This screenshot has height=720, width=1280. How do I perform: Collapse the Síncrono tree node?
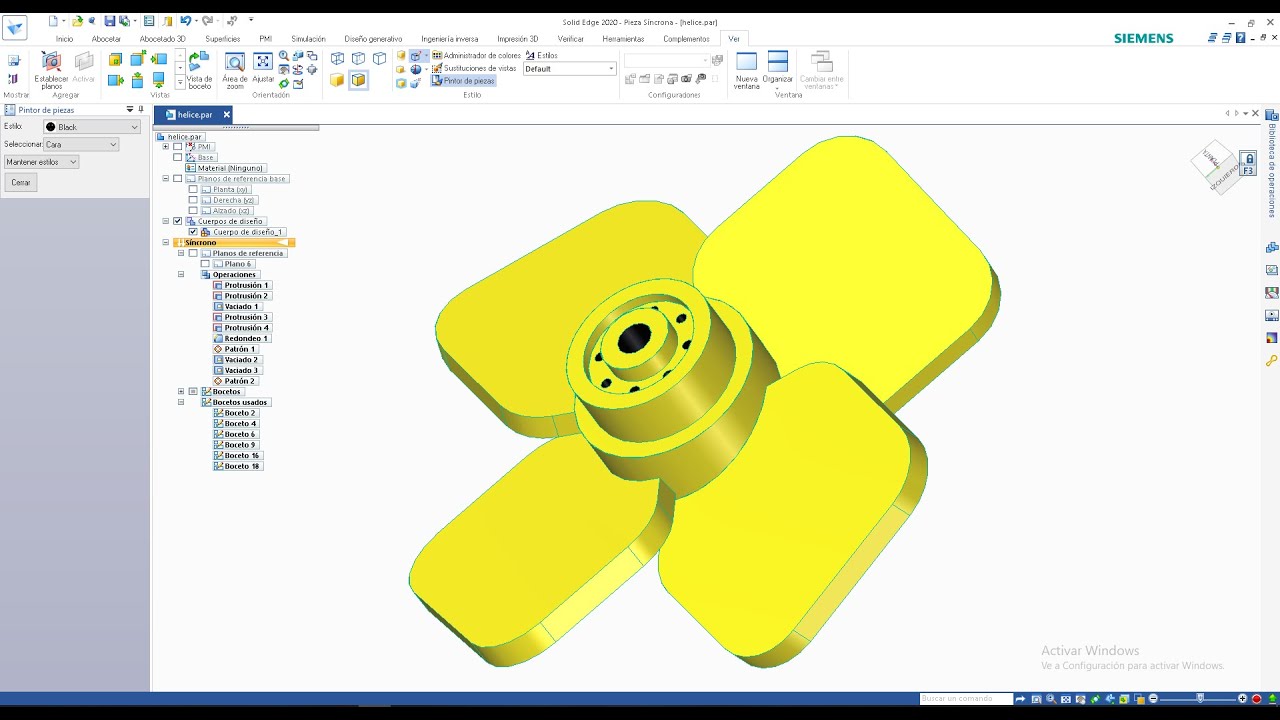pyautogui.click(x=166, y=243)
